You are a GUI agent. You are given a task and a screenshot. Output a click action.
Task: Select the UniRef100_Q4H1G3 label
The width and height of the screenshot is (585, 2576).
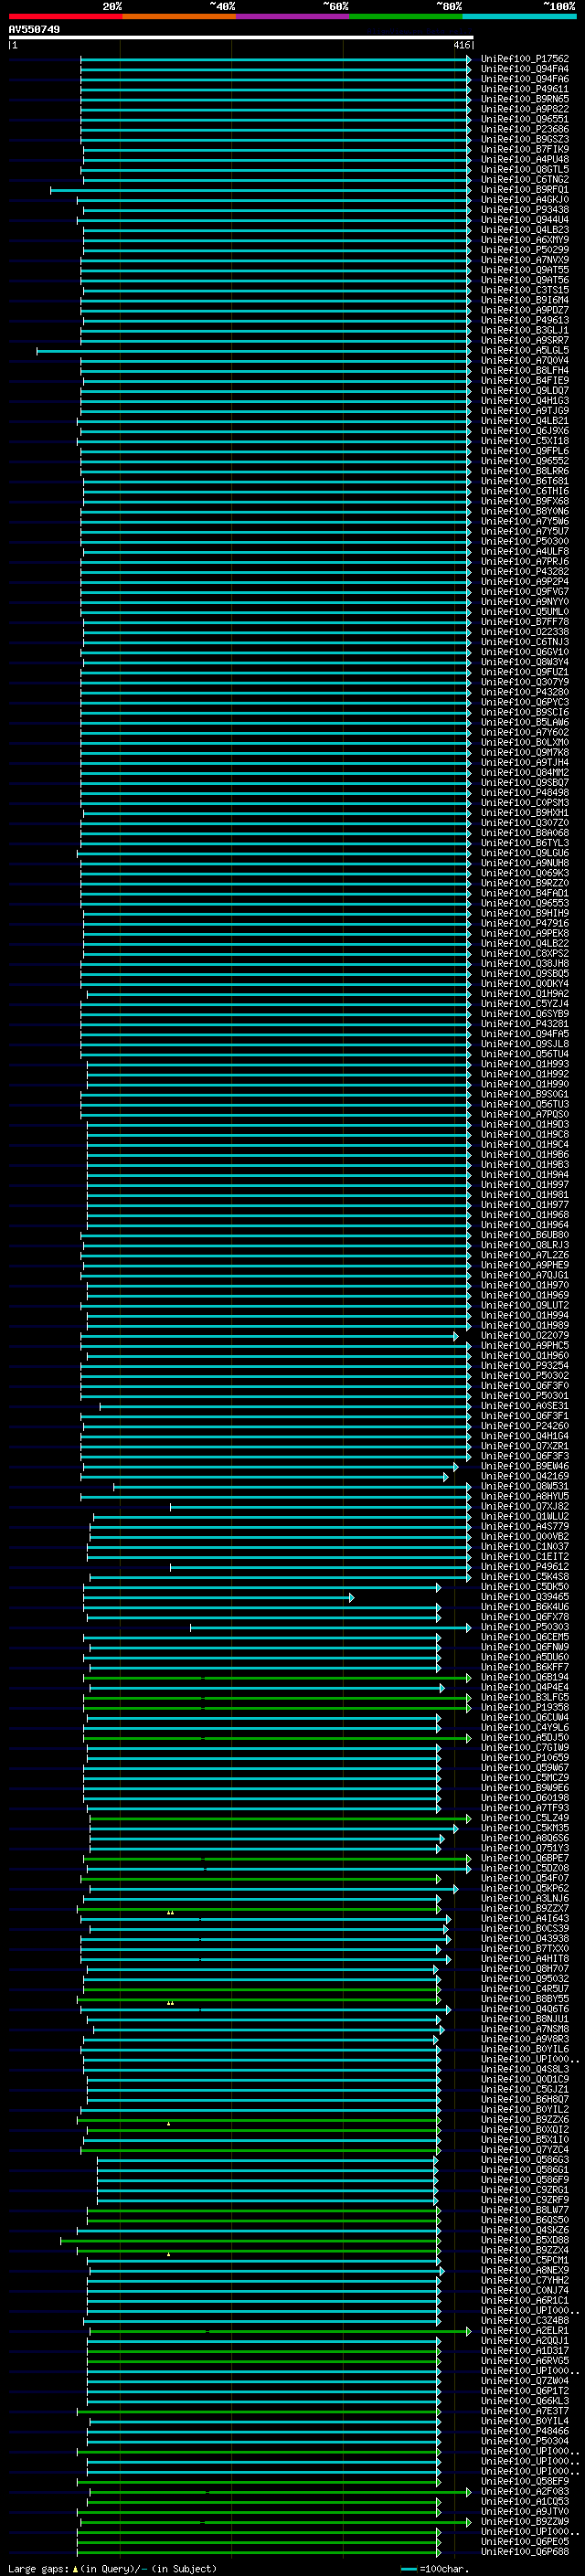pos(525,401)
